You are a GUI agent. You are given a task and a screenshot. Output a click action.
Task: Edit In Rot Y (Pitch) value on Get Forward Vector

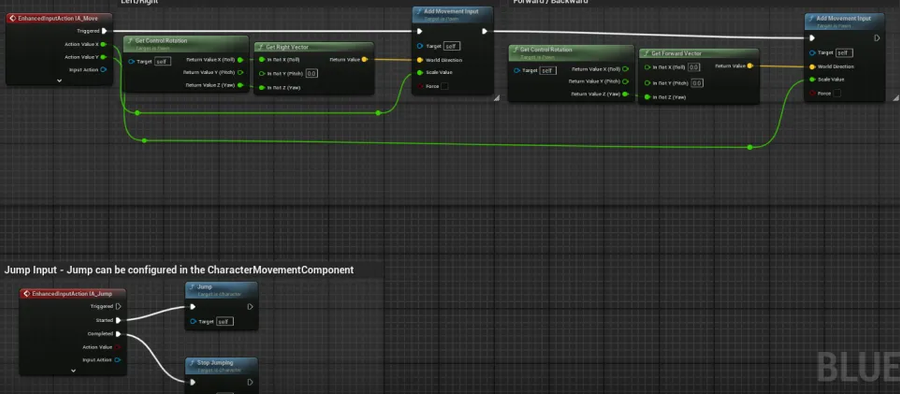[x=697, y=83]
